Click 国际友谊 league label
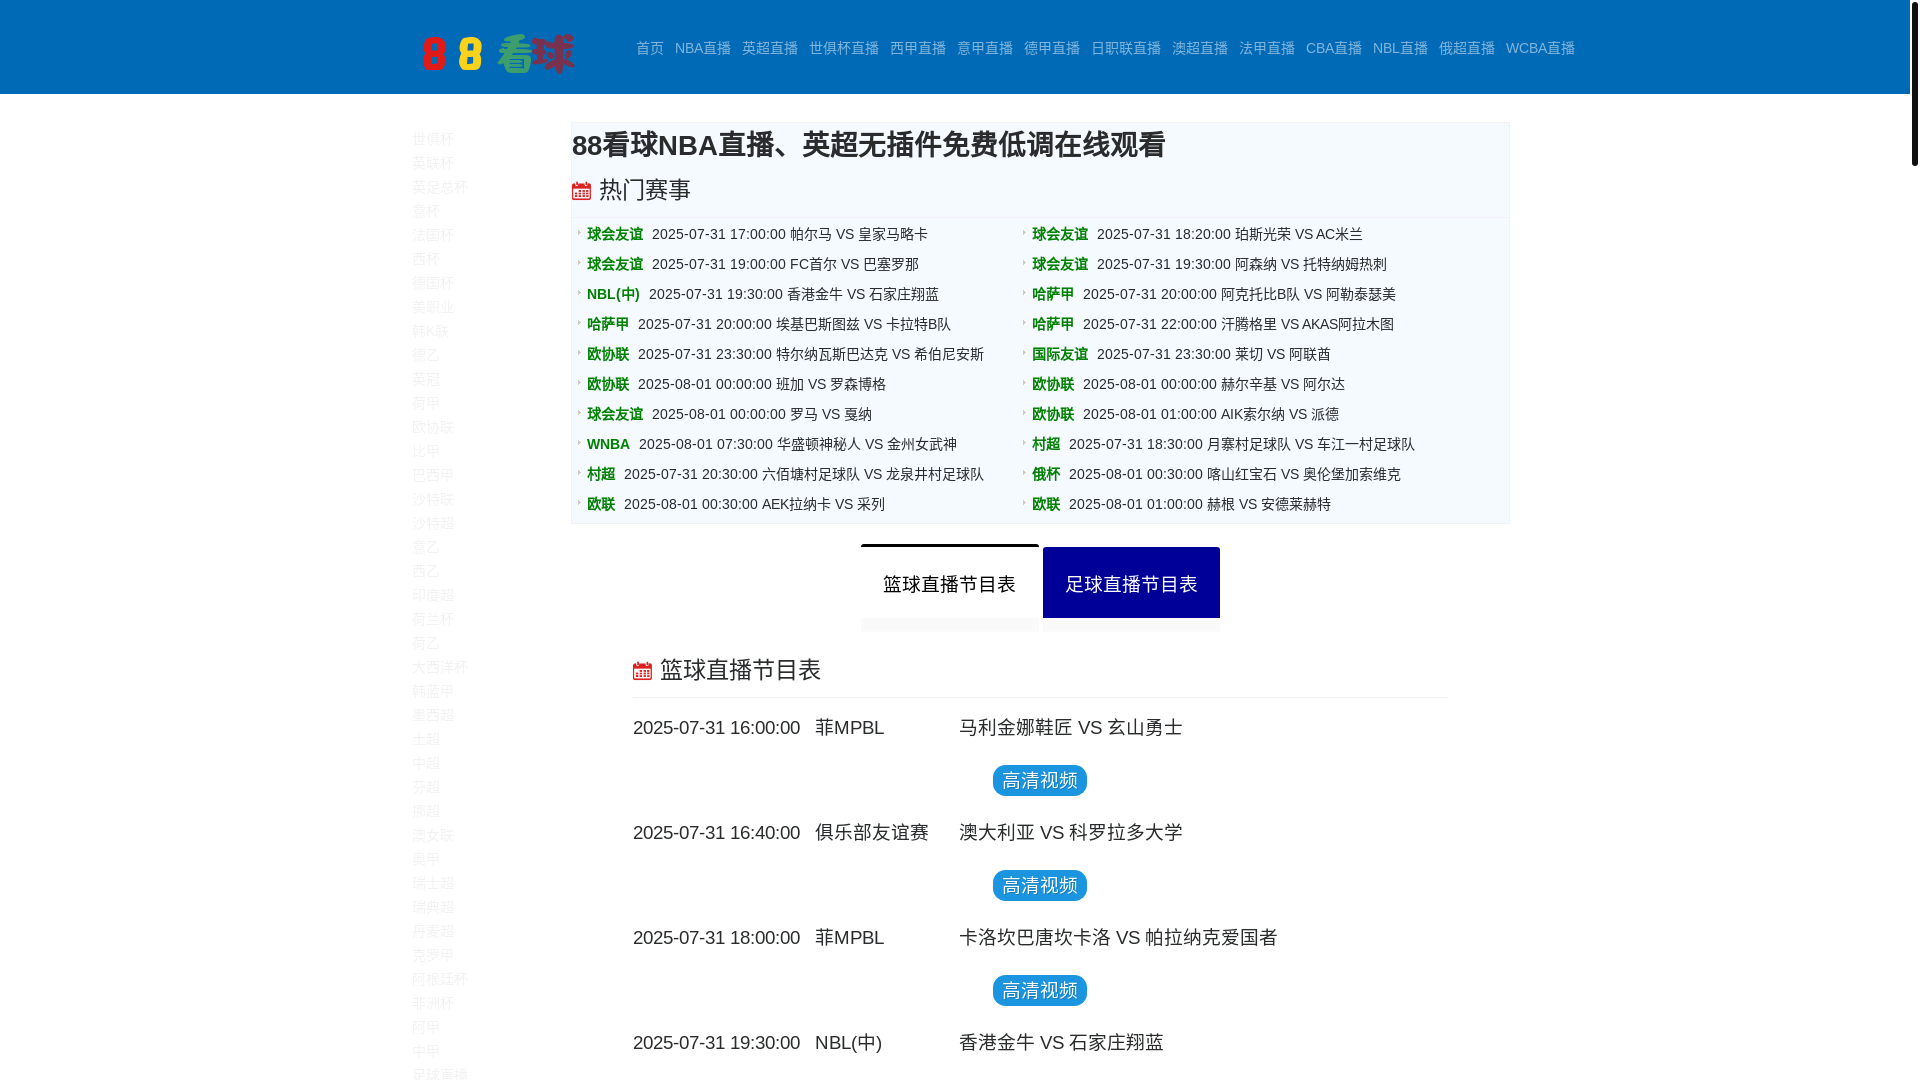The height and width of the screenshot is (1080, 1920). pos(1060,354)
